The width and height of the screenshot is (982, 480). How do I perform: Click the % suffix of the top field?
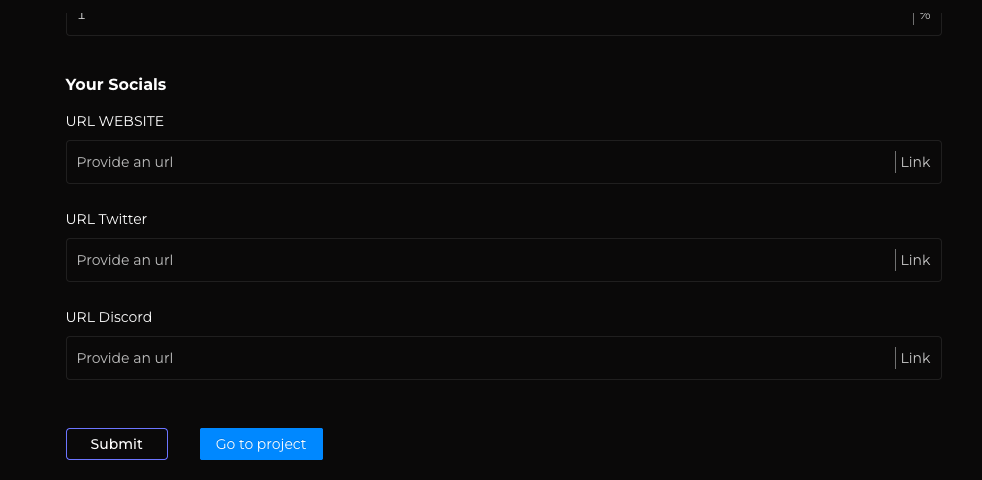pos(925,15)
